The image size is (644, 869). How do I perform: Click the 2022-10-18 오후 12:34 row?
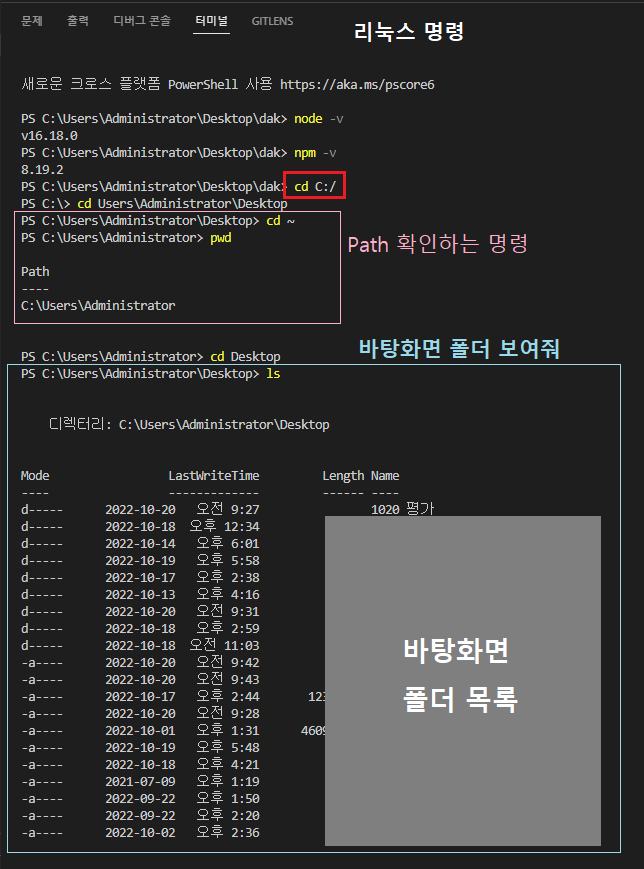tap(140, 526)
